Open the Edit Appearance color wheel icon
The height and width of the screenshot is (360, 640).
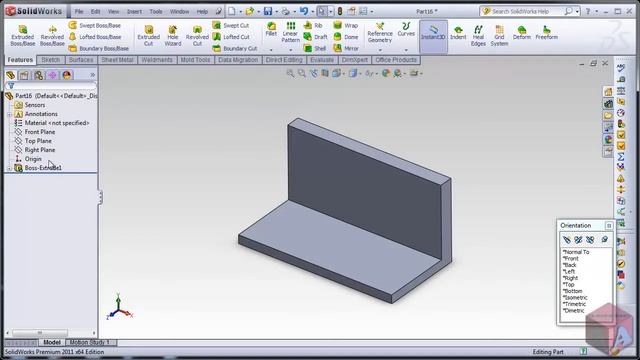386,73
